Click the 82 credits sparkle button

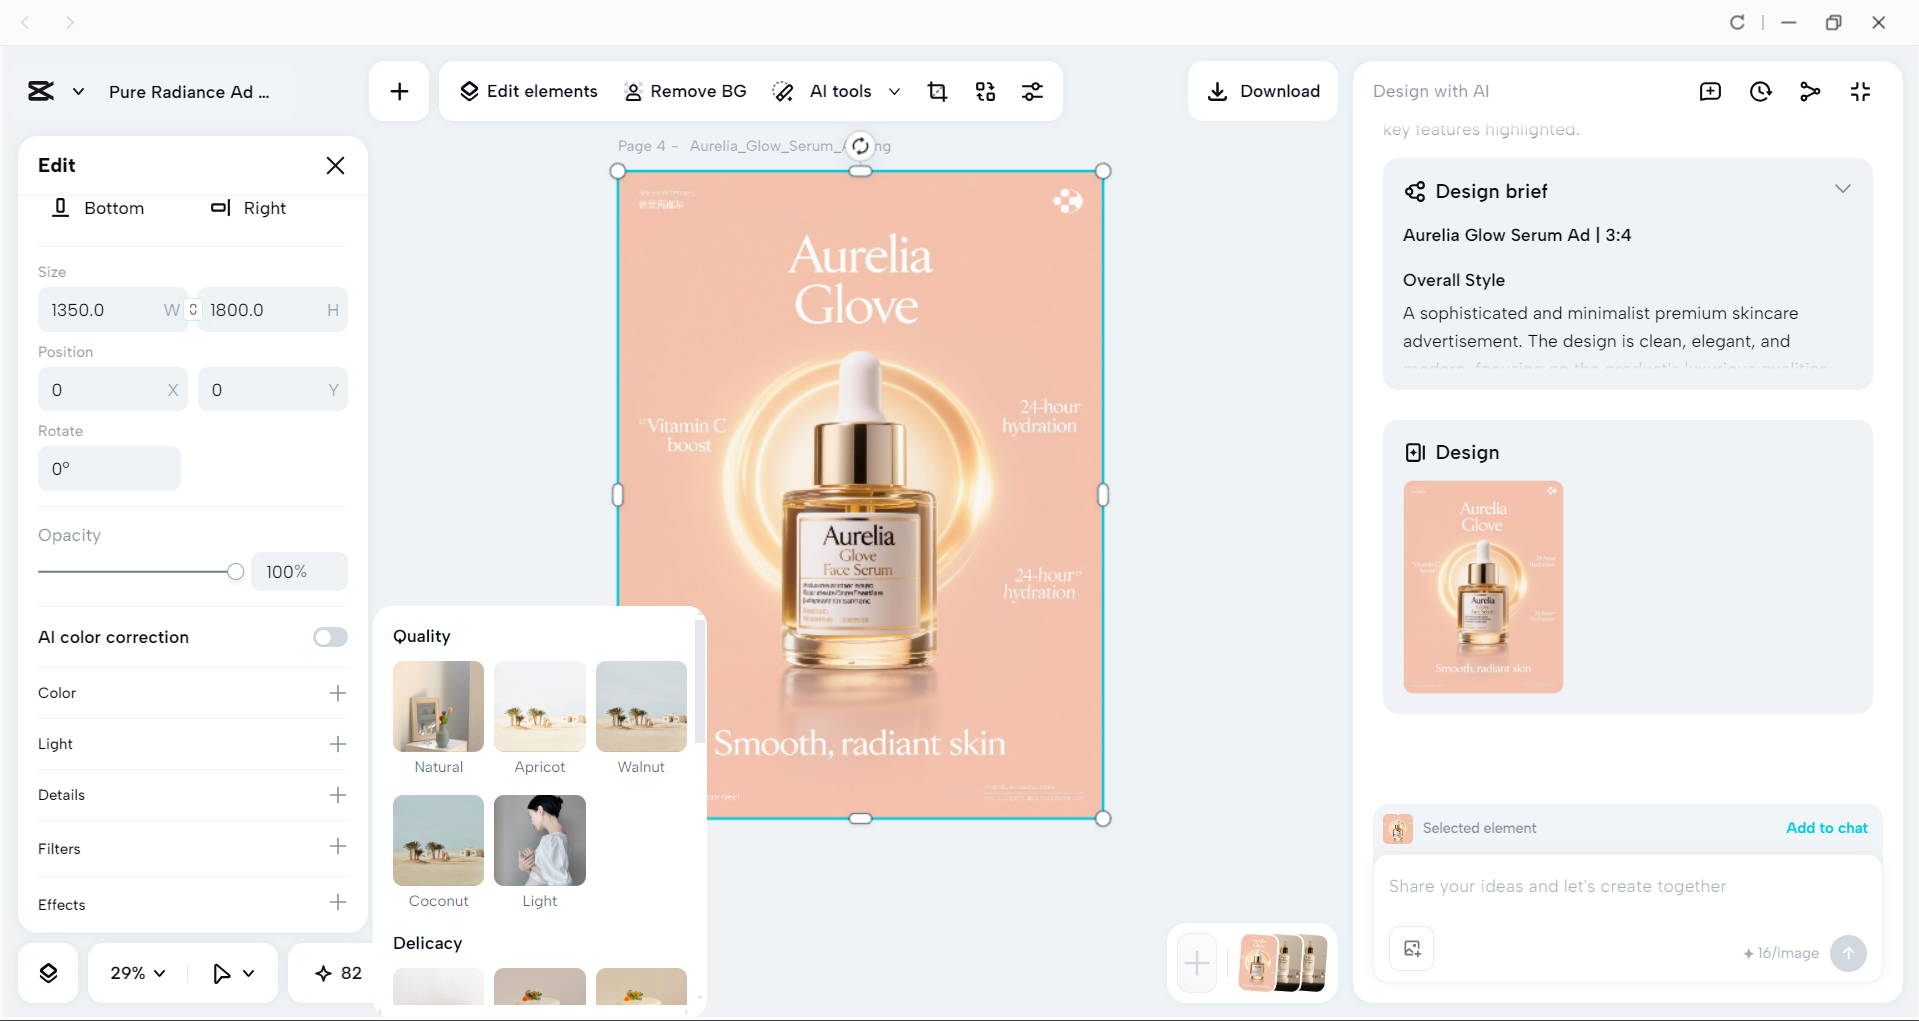338,973
